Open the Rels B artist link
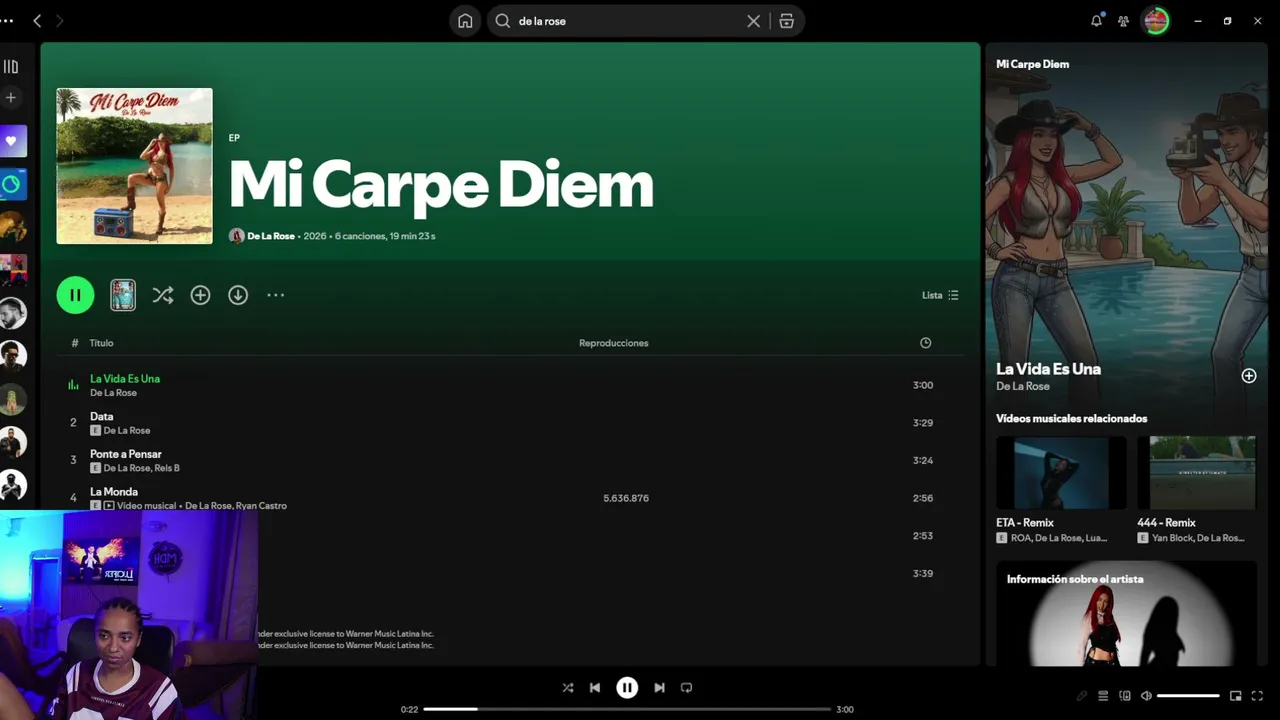Screen dimensions: 1280x720 (x=168, y=468)
